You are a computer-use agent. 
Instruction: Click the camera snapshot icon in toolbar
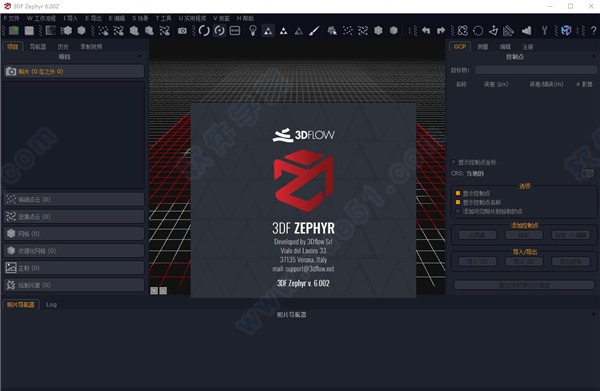pyautogui.click(x=182, y=31)
